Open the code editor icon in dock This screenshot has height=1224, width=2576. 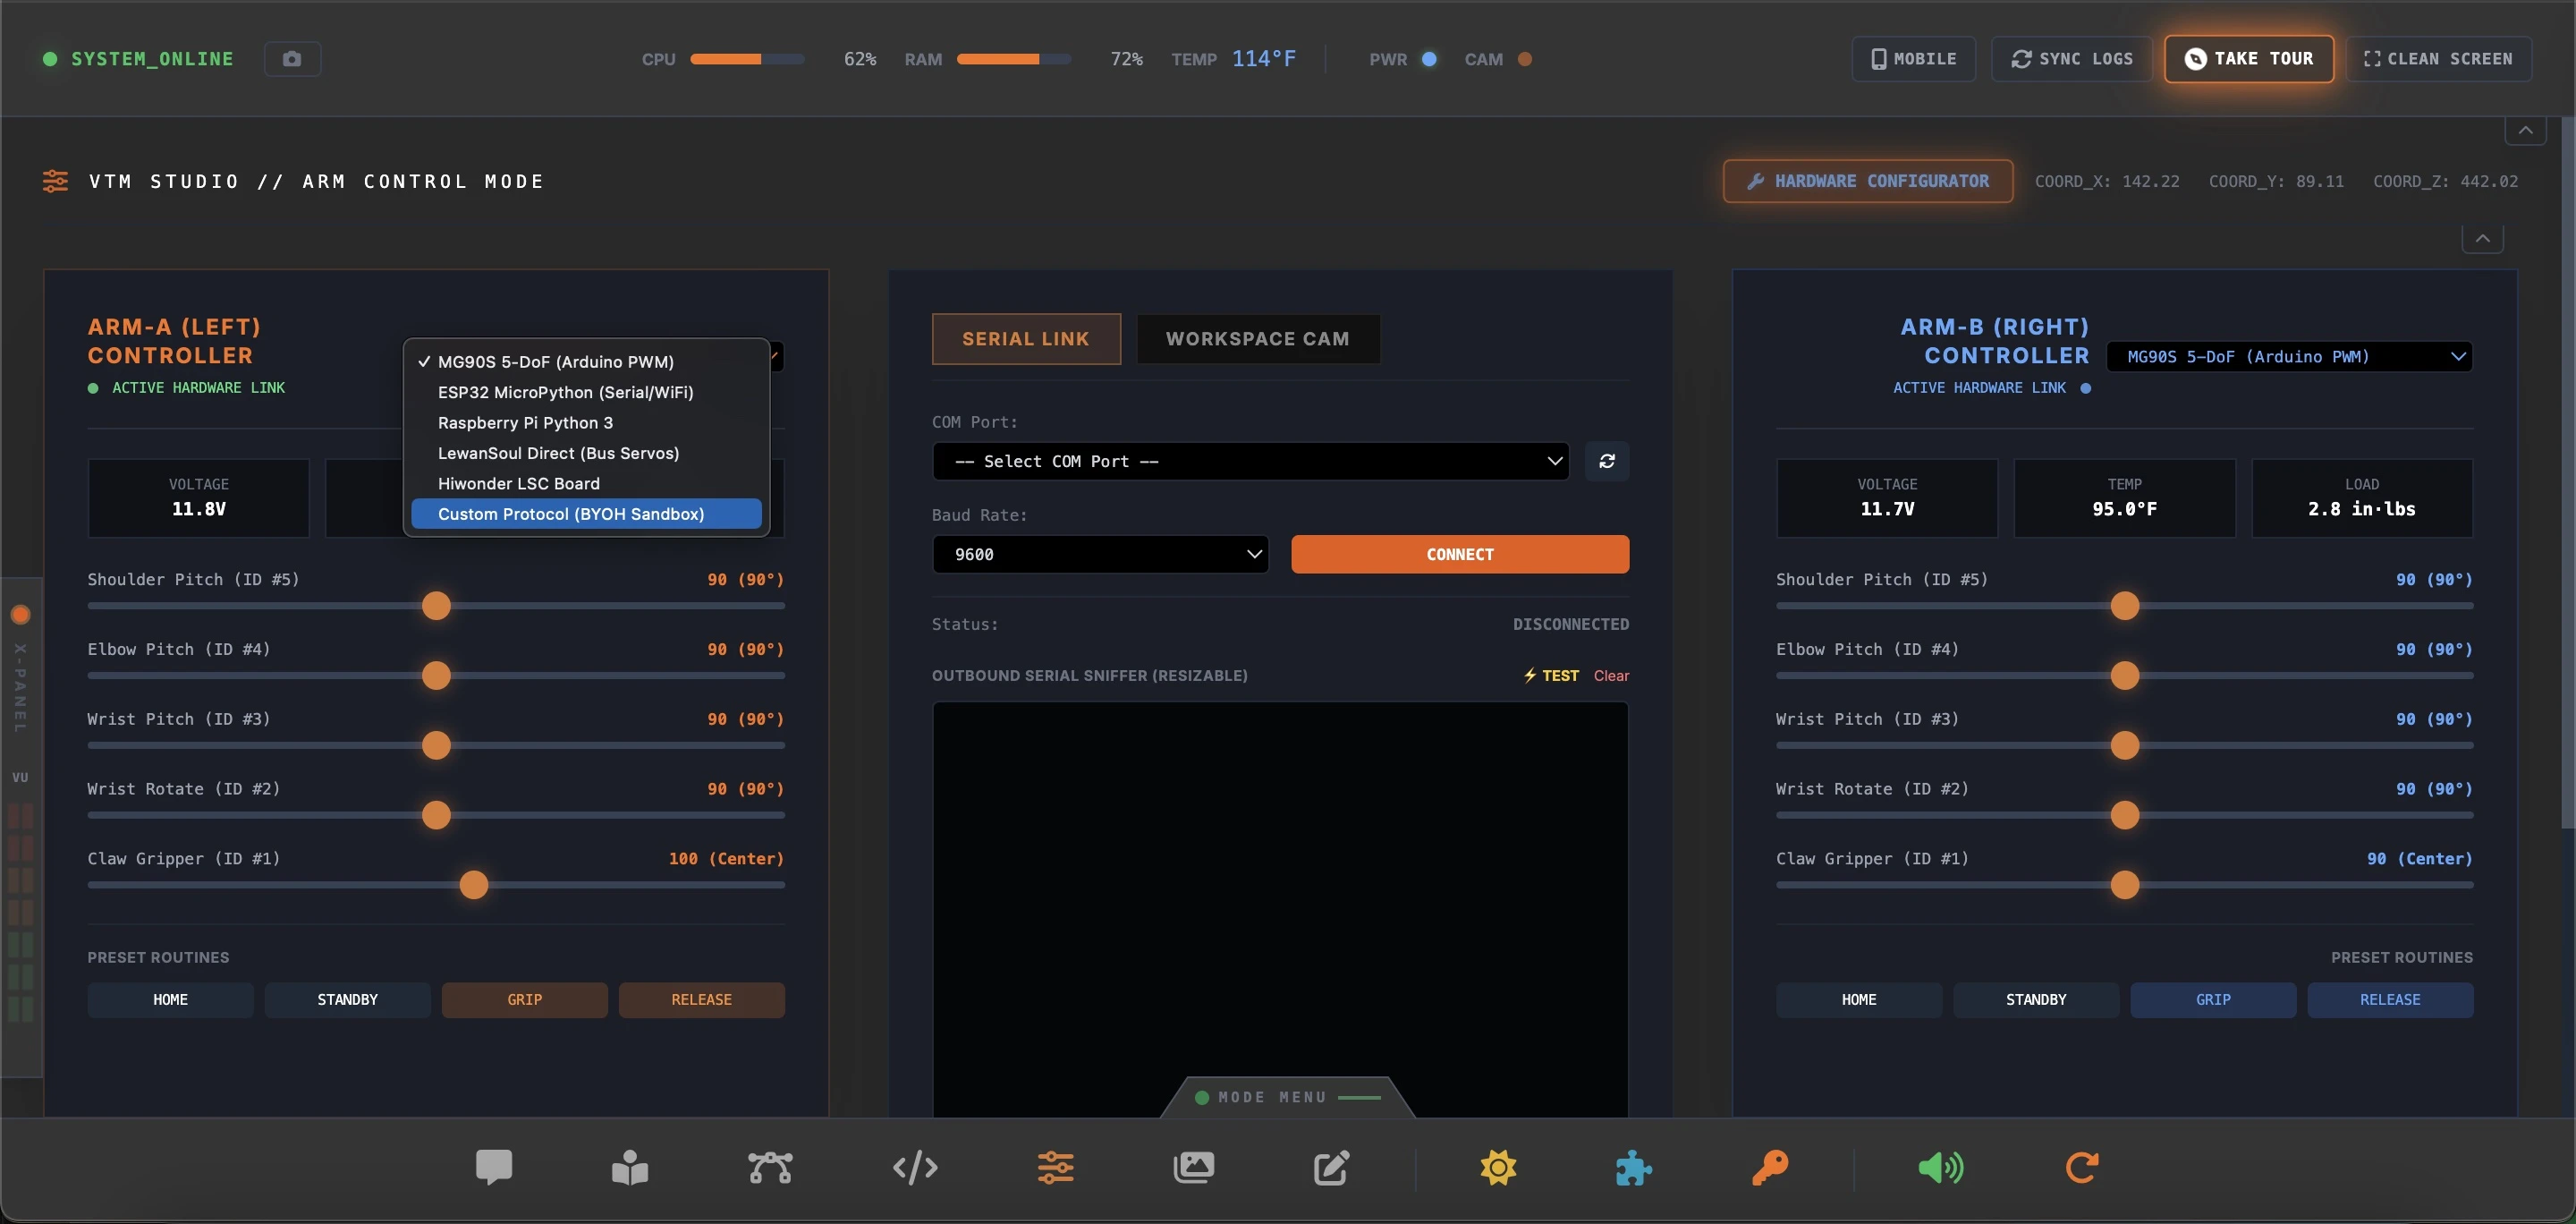click(x=915, y=1167)
